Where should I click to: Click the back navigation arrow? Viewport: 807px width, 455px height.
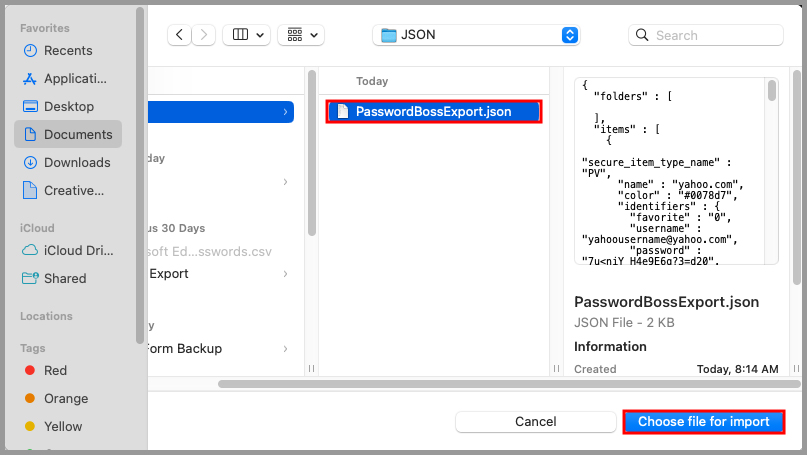180,35
